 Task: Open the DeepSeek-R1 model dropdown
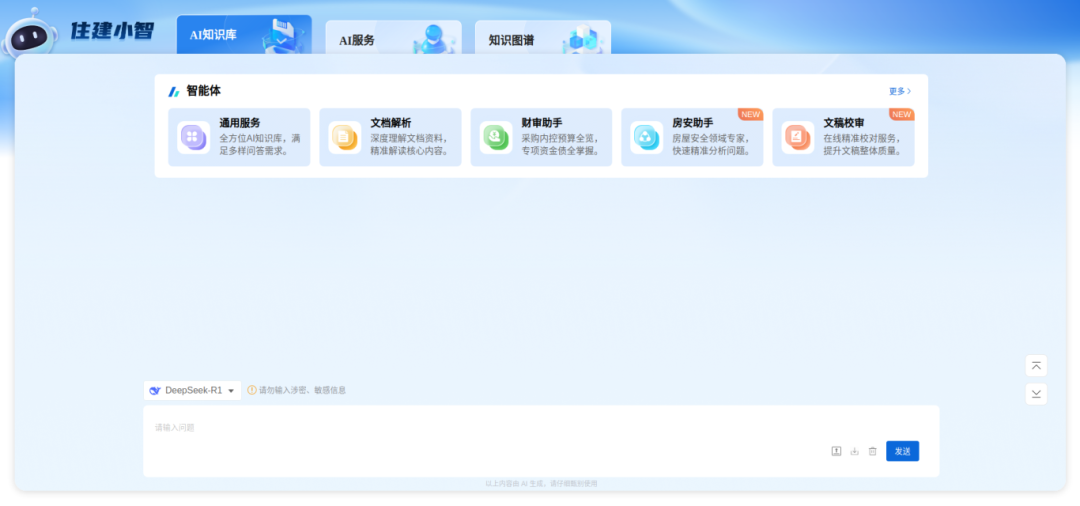click(192, 390)
